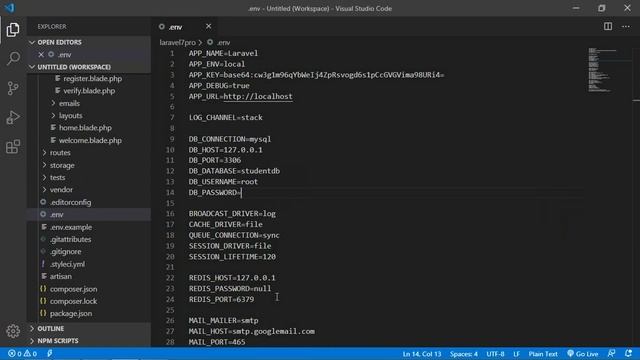This screenshot has height=360, width=640.
Task: Open welcome.blade.php file
Action: [x=90, y=140]
